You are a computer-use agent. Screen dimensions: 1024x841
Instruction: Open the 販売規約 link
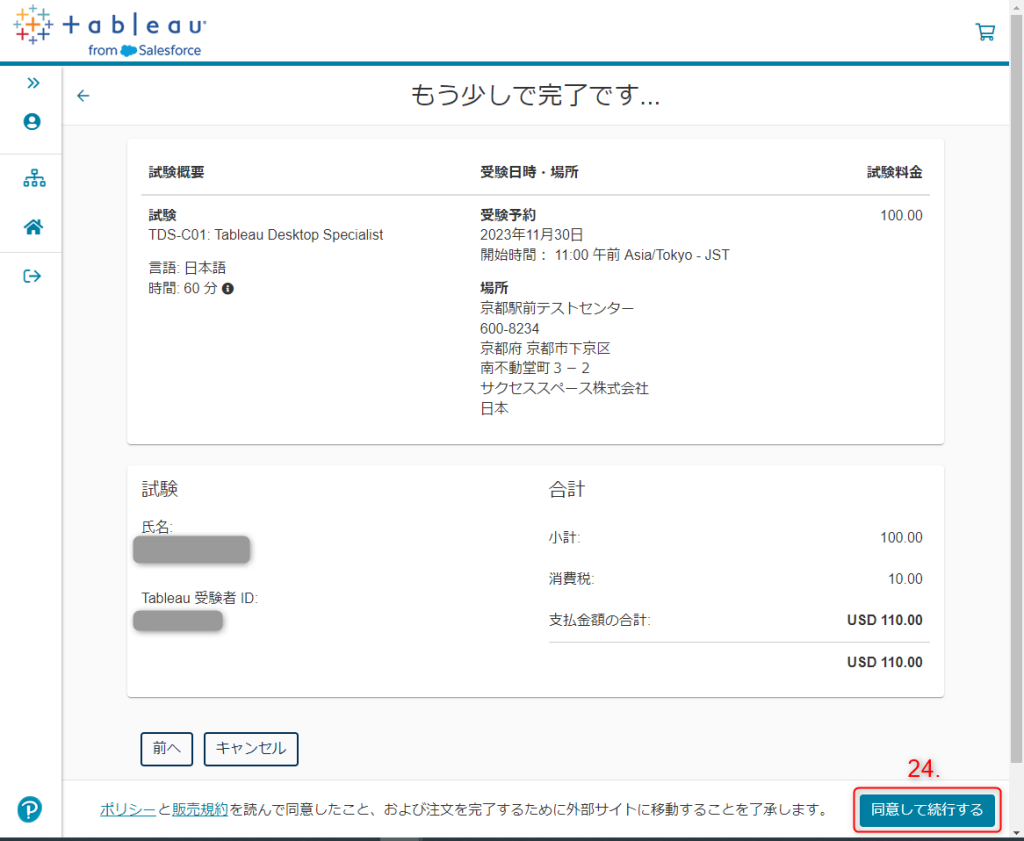(x=200, y=810)
